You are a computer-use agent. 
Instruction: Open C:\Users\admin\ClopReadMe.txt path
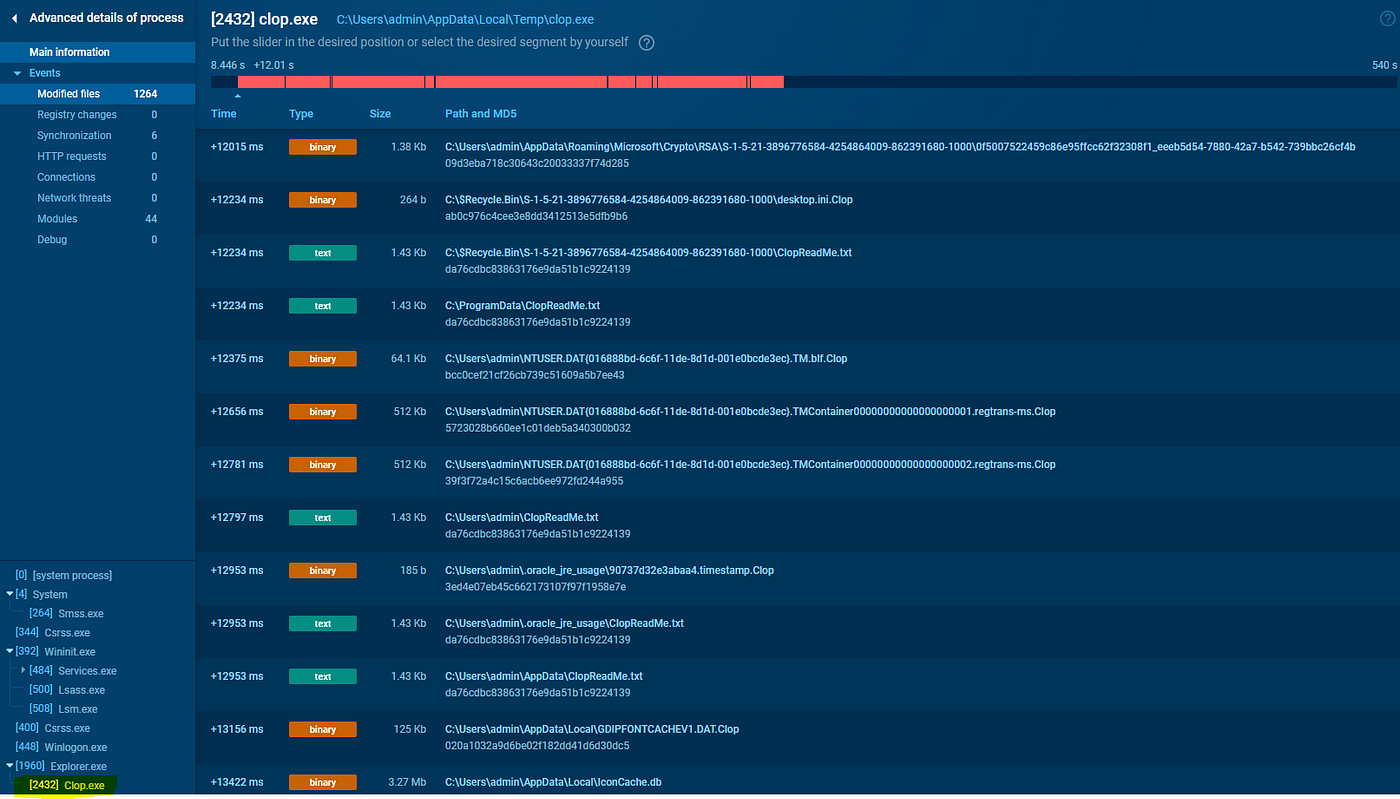522,517
